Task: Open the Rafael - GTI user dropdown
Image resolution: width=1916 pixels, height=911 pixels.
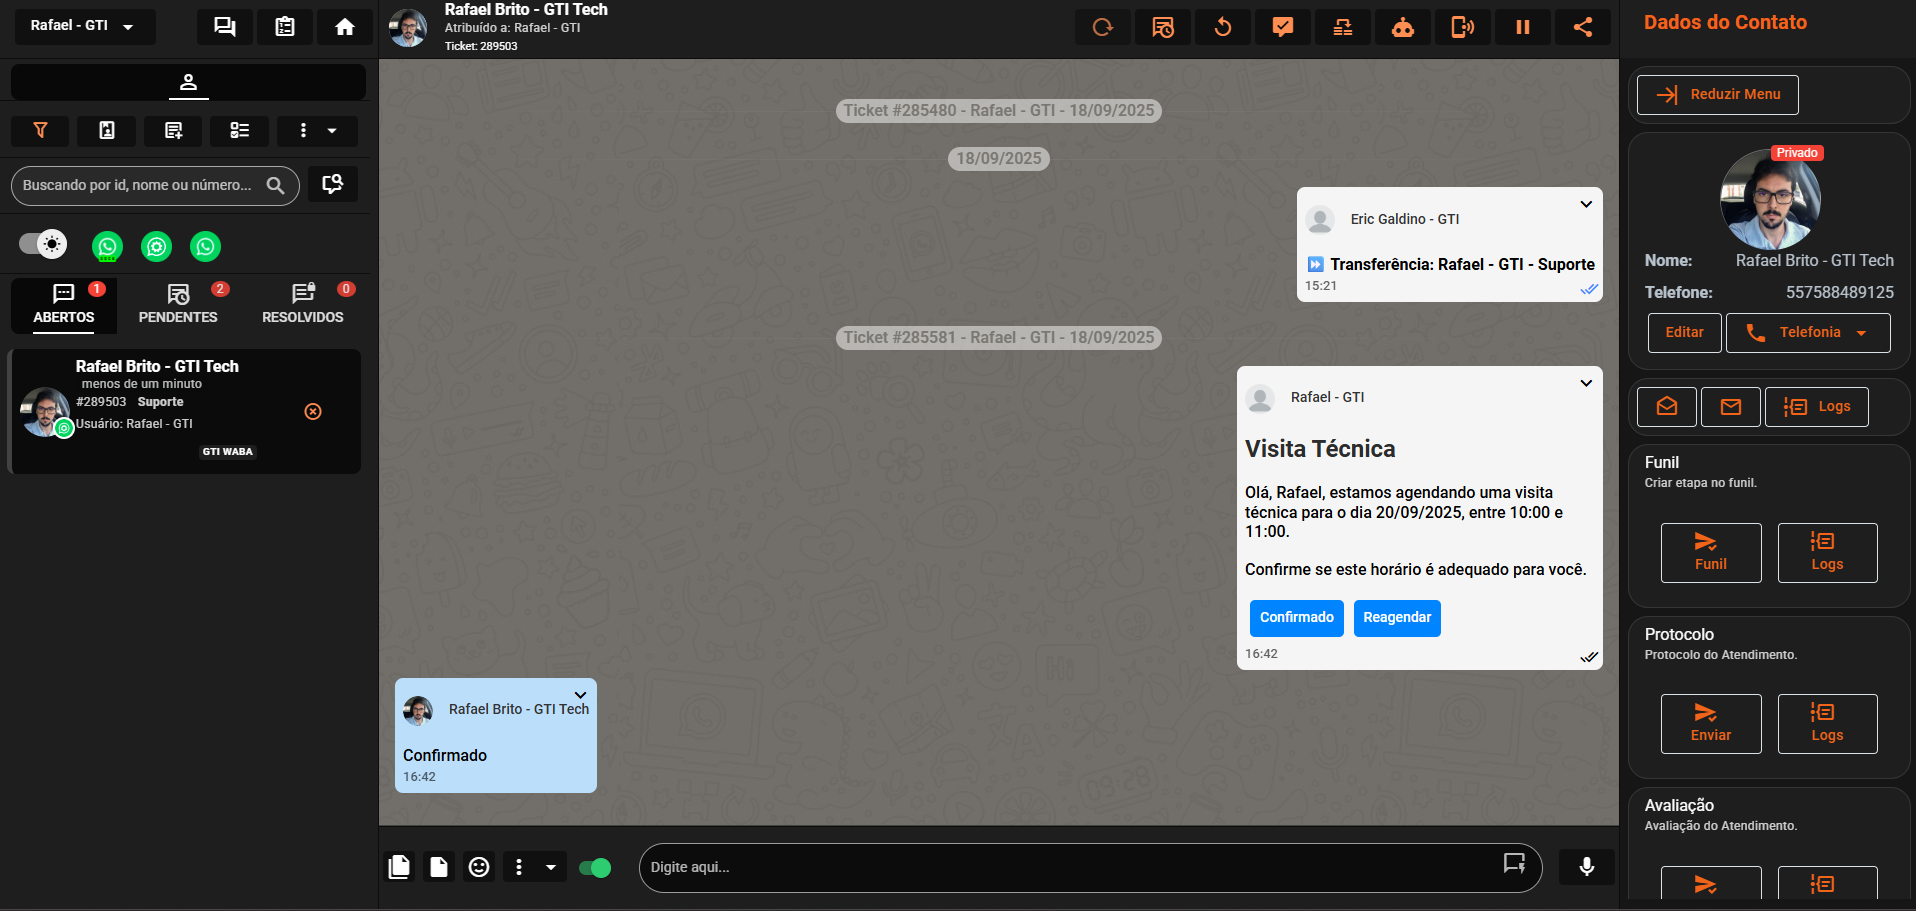Action: tap(84, 26)
